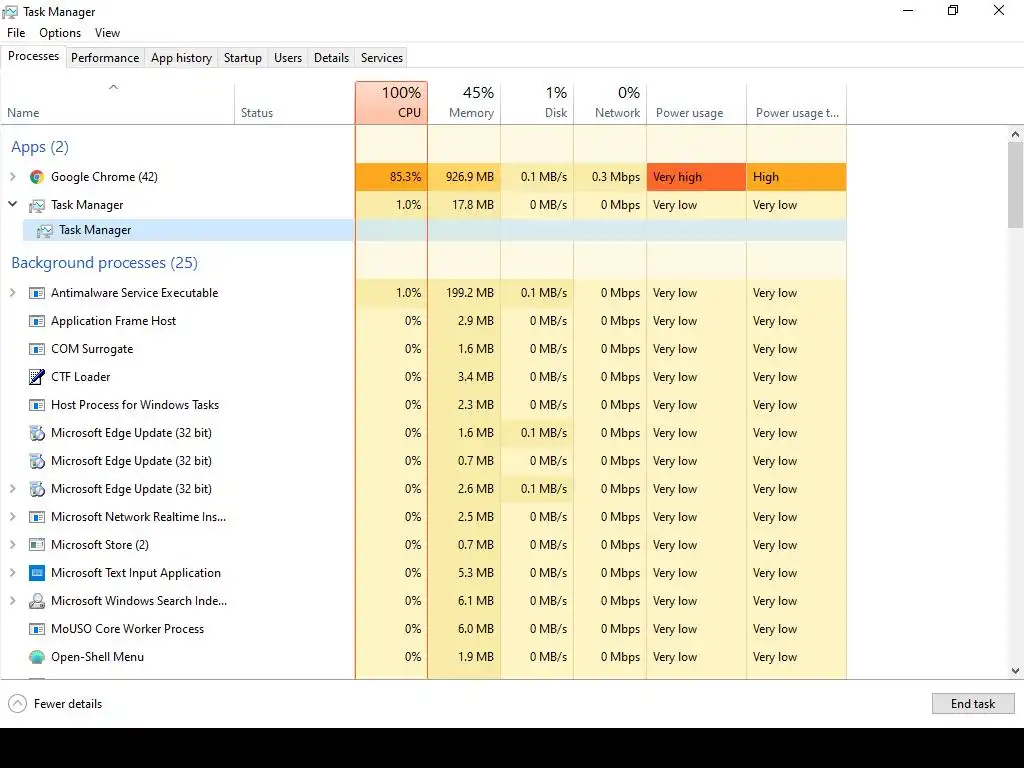The height and width of the screenshot is (768, 1024).
Task: Click Microsoft Network Realtime Inspection icon
Action: point(37,517)
